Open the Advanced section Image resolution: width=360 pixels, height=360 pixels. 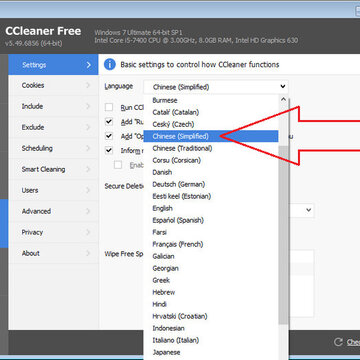click(x=53, y=211)
